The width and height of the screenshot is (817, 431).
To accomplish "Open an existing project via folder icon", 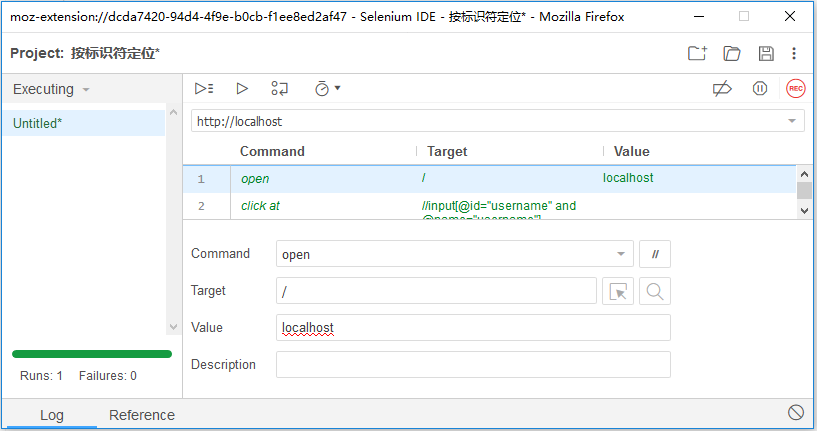I will (732, 53).
